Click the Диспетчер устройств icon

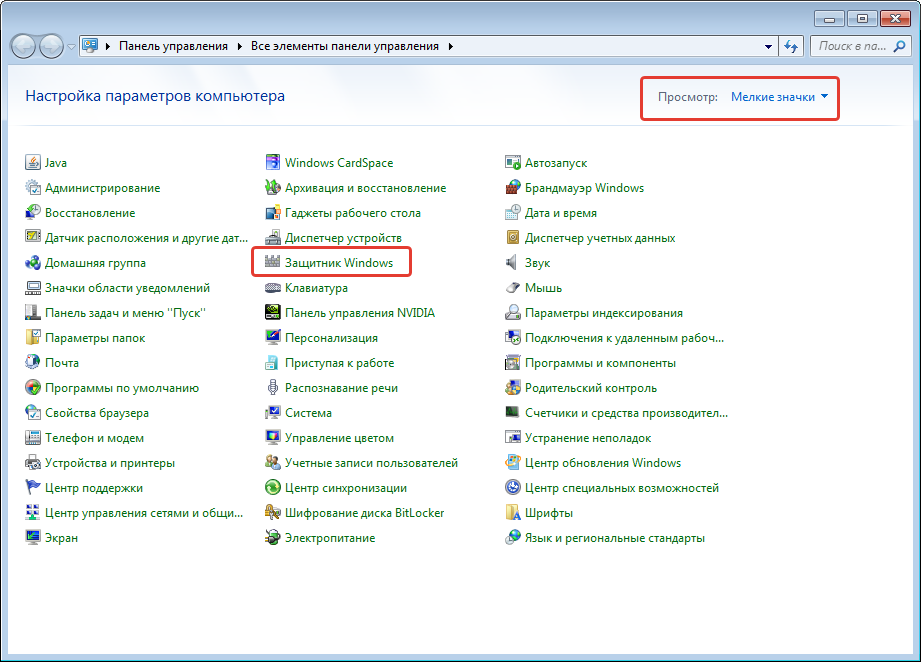tap(273, 238)
